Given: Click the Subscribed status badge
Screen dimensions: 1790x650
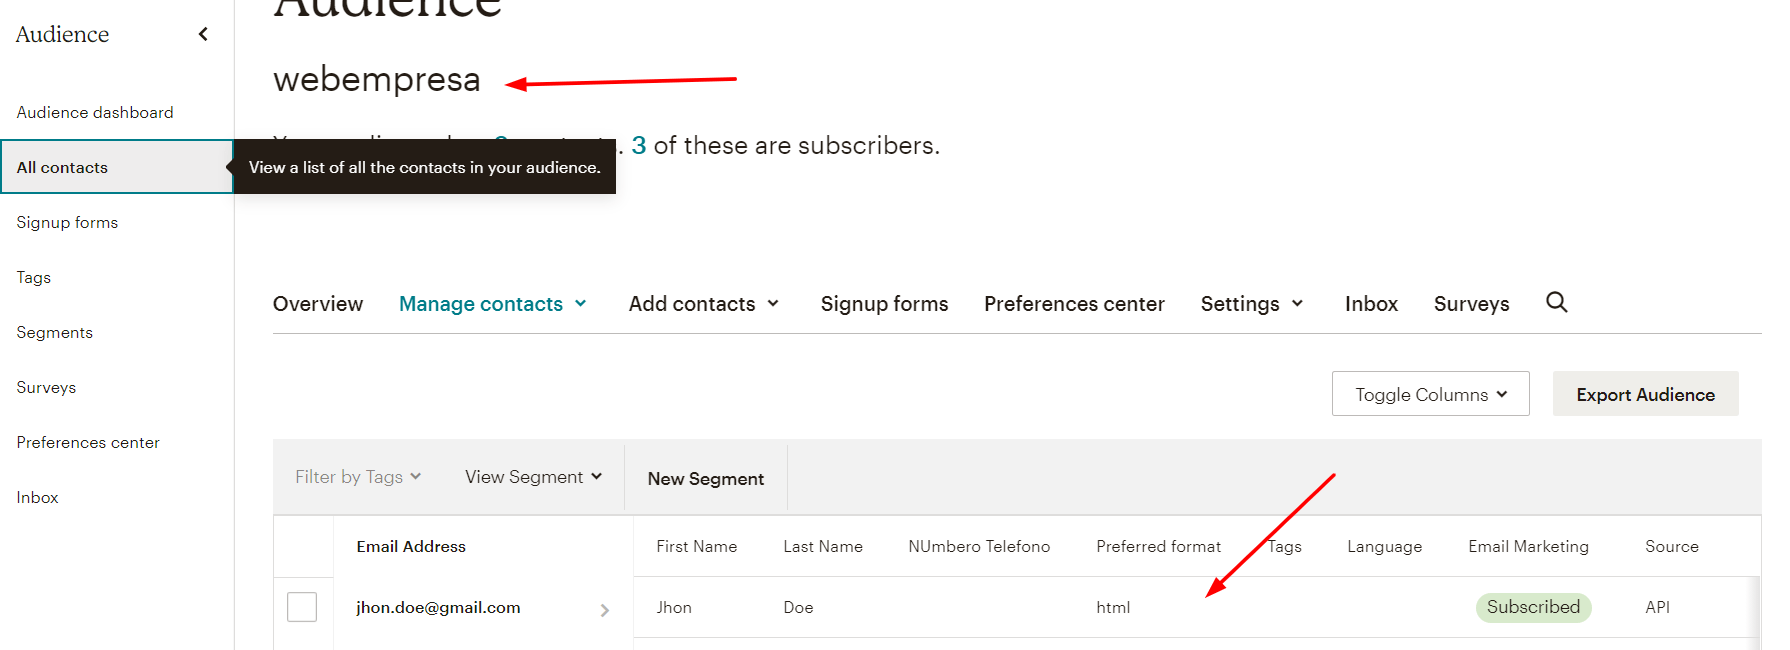Looking at the screenshot, I should [x=1533, y=607].
